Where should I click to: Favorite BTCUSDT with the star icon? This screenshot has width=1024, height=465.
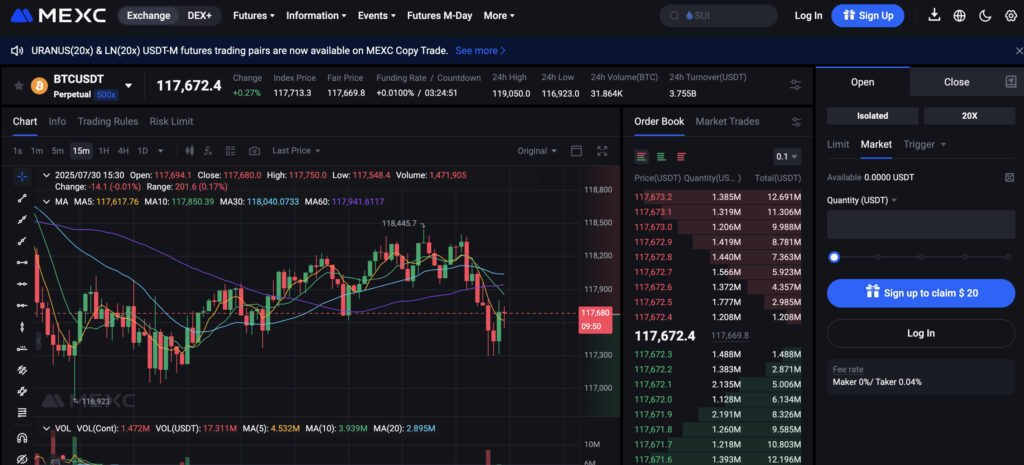tap(19, 86)
